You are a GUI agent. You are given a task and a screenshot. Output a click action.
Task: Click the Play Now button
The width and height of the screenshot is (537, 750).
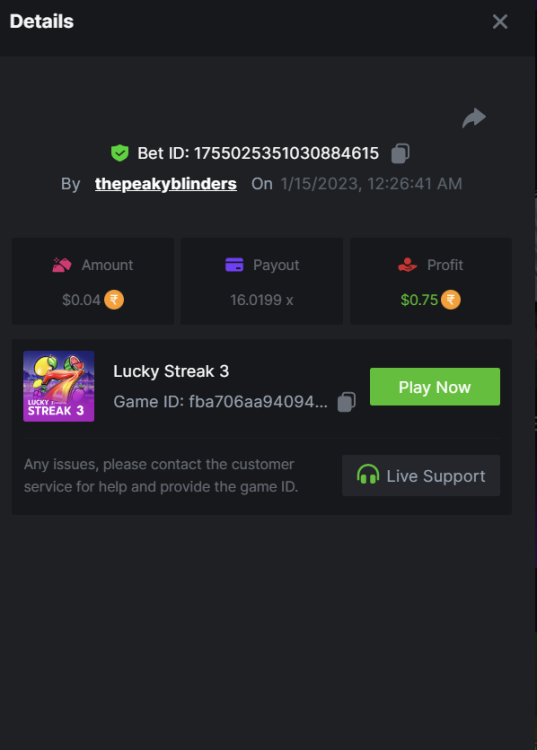pyautogui.click(x=435, y=386)
